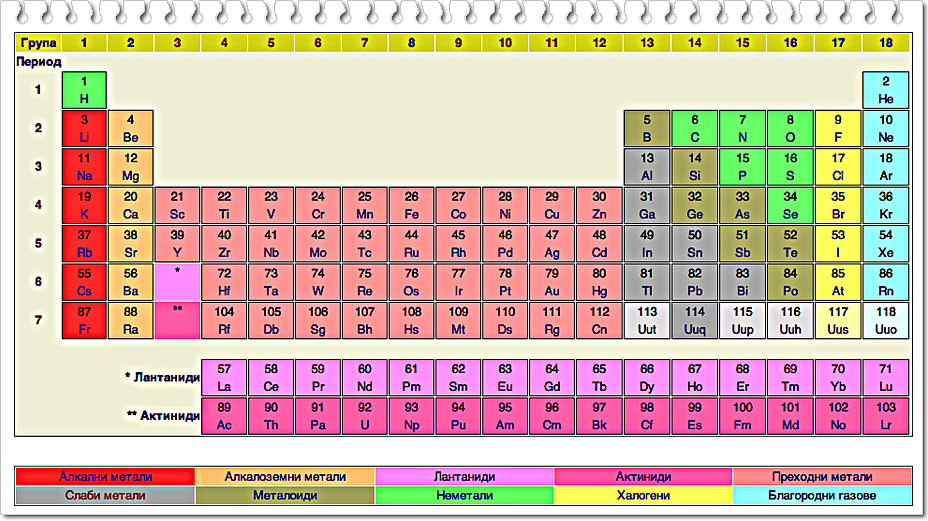Screen dimensions: 928x521
Task: Click the Iron (Fe) element
Action: point(411,205)
